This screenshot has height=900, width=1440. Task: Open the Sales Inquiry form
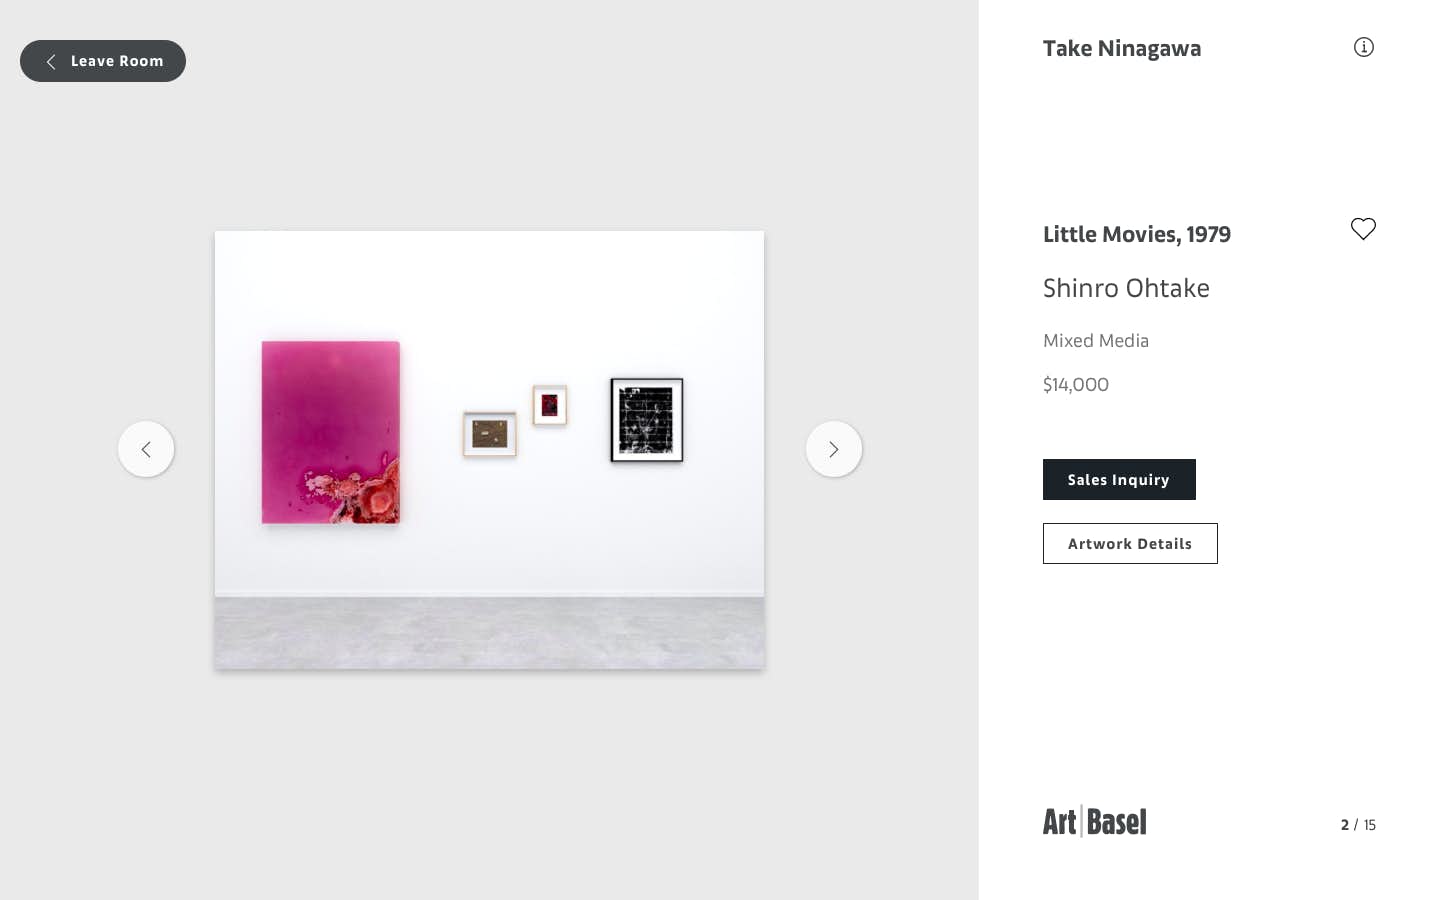tap(1119, 480)
